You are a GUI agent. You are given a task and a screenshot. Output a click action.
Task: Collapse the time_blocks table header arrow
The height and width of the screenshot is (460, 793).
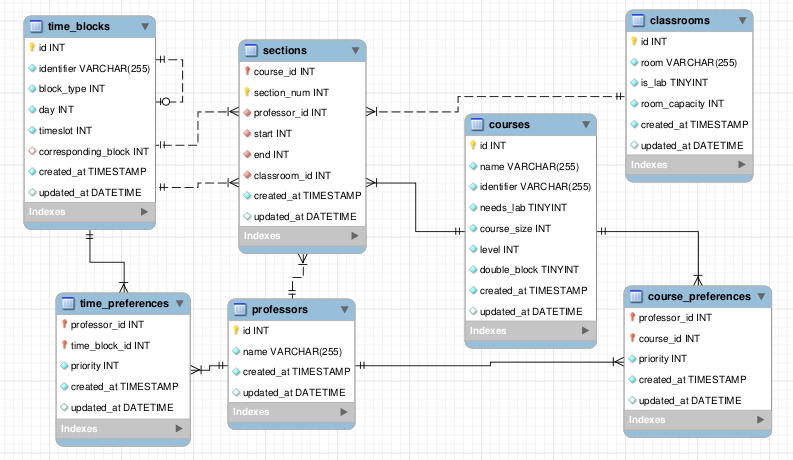click(x=145, y=26)
